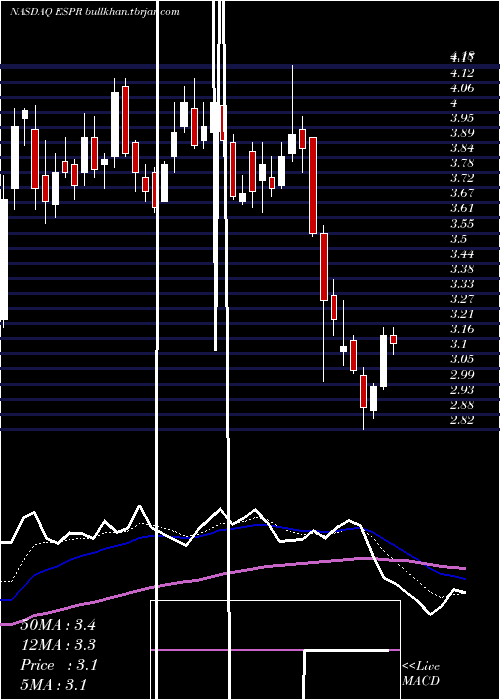Click the 3.55 price axis label
Screen dimensions: 500x700
[x=462, y=224]
